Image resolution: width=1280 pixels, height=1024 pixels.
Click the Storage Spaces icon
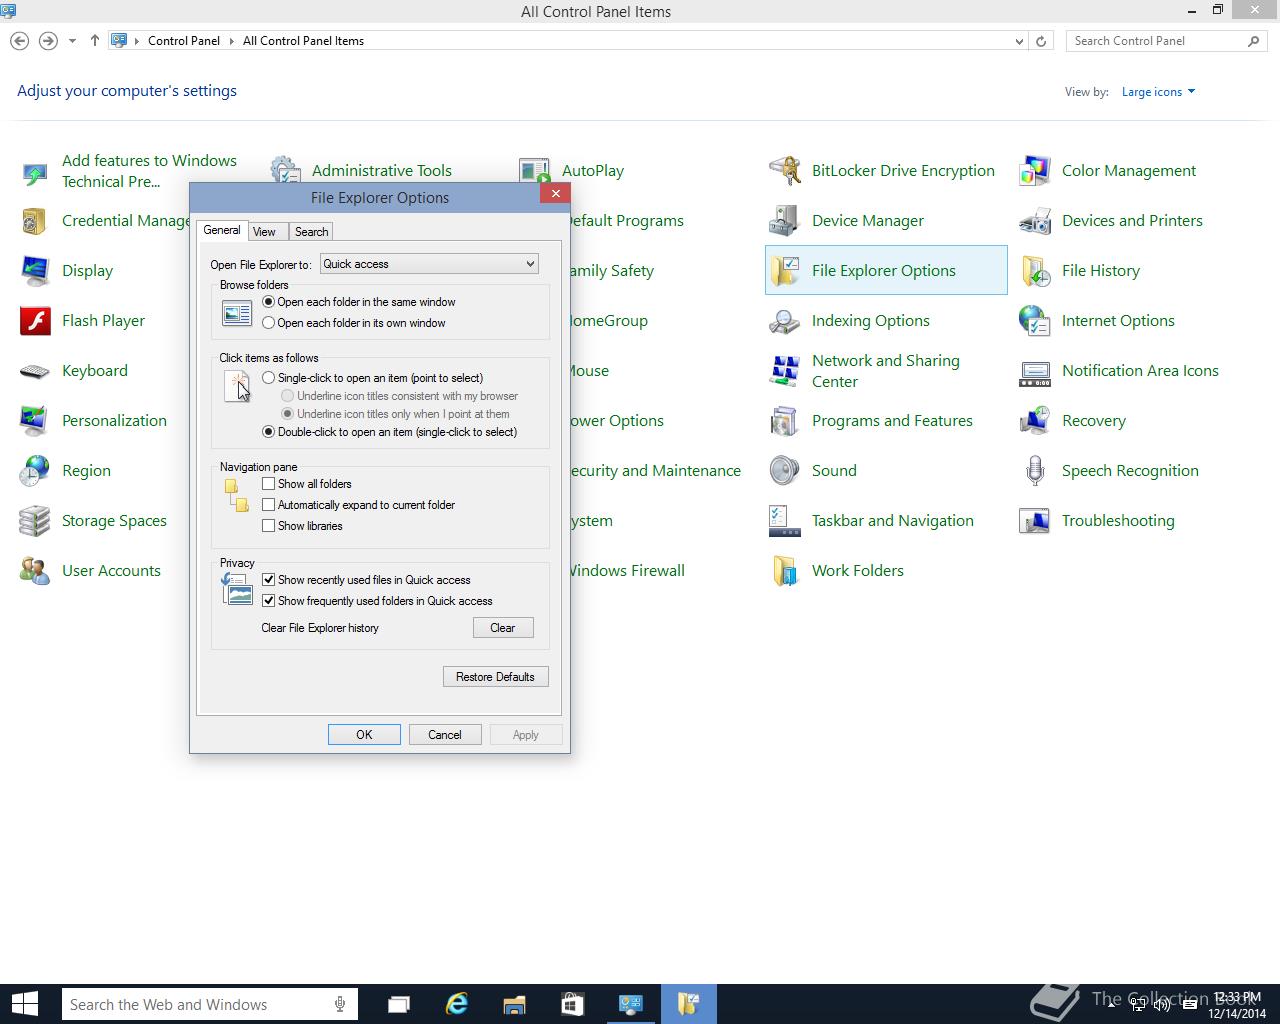coord(34,521)
